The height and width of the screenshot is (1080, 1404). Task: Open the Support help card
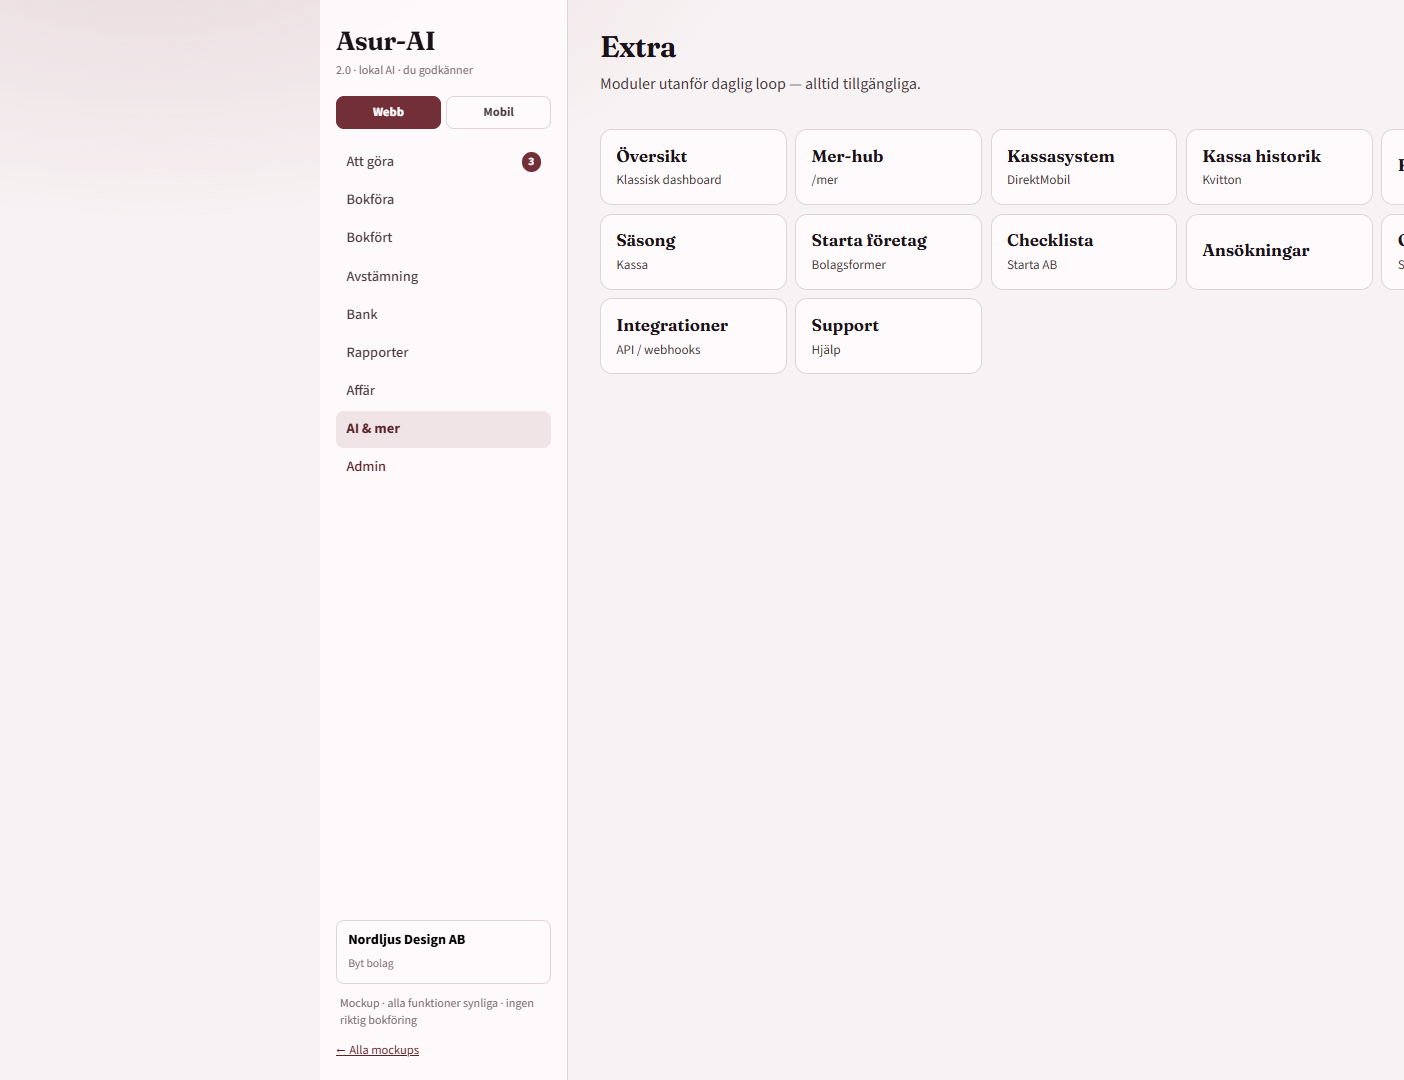click(x=888, y=336)
